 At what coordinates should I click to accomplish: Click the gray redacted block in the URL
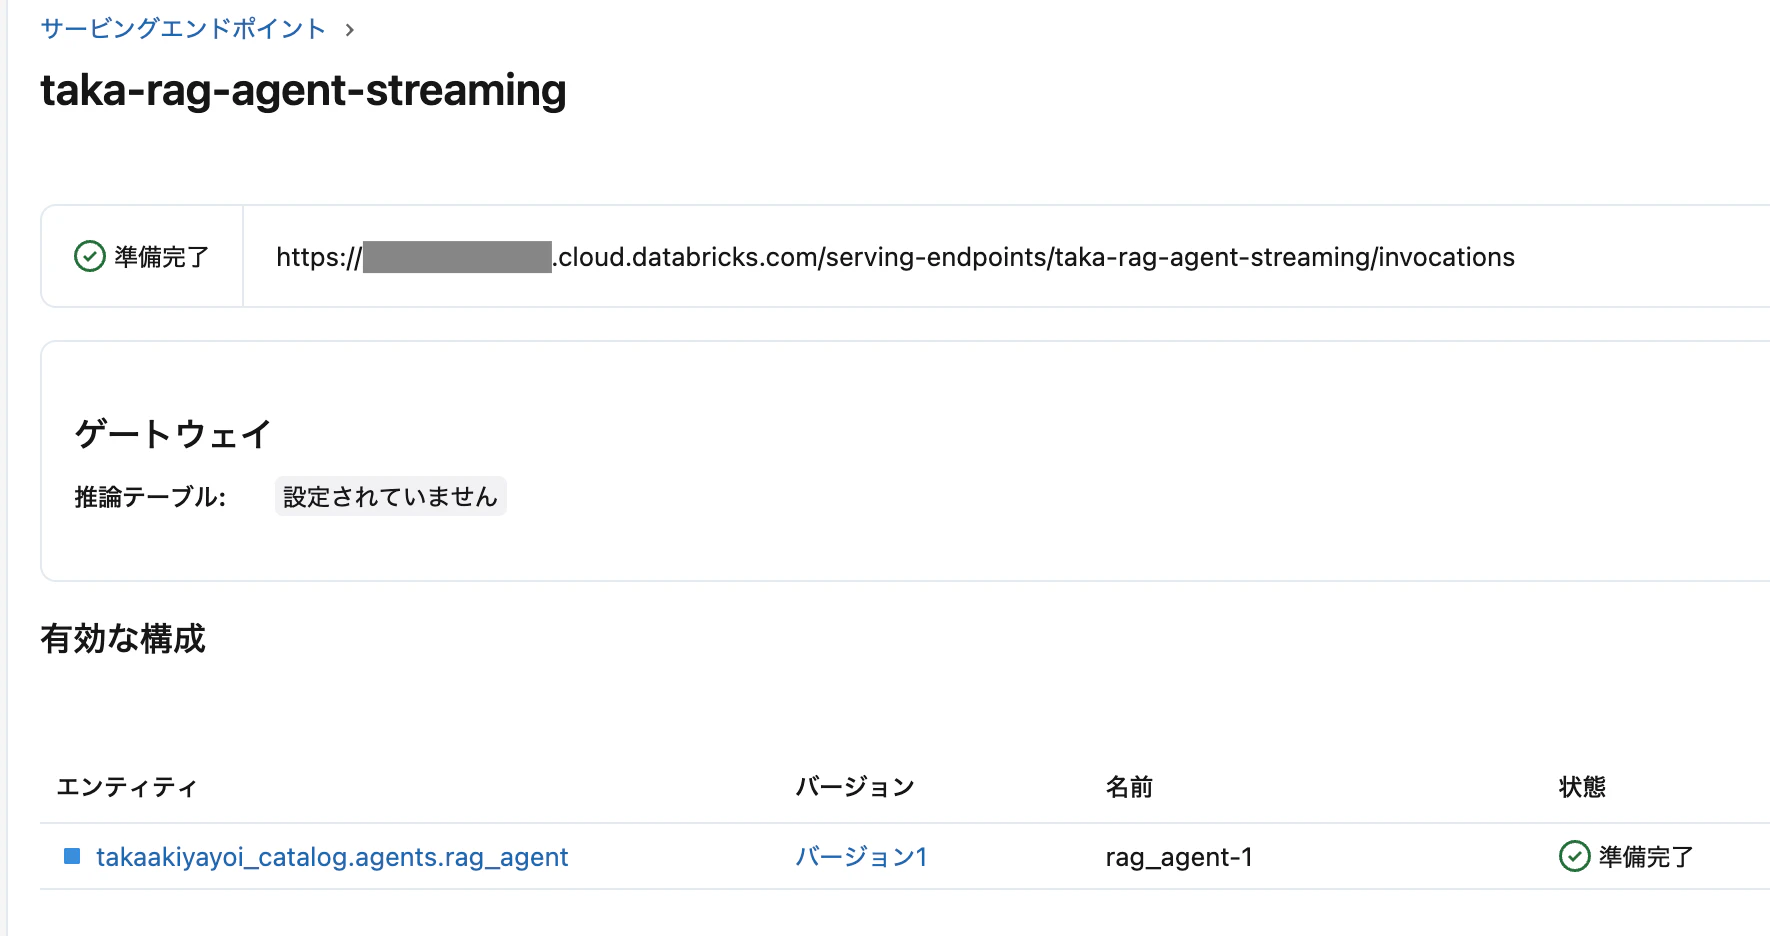[457, 257]
